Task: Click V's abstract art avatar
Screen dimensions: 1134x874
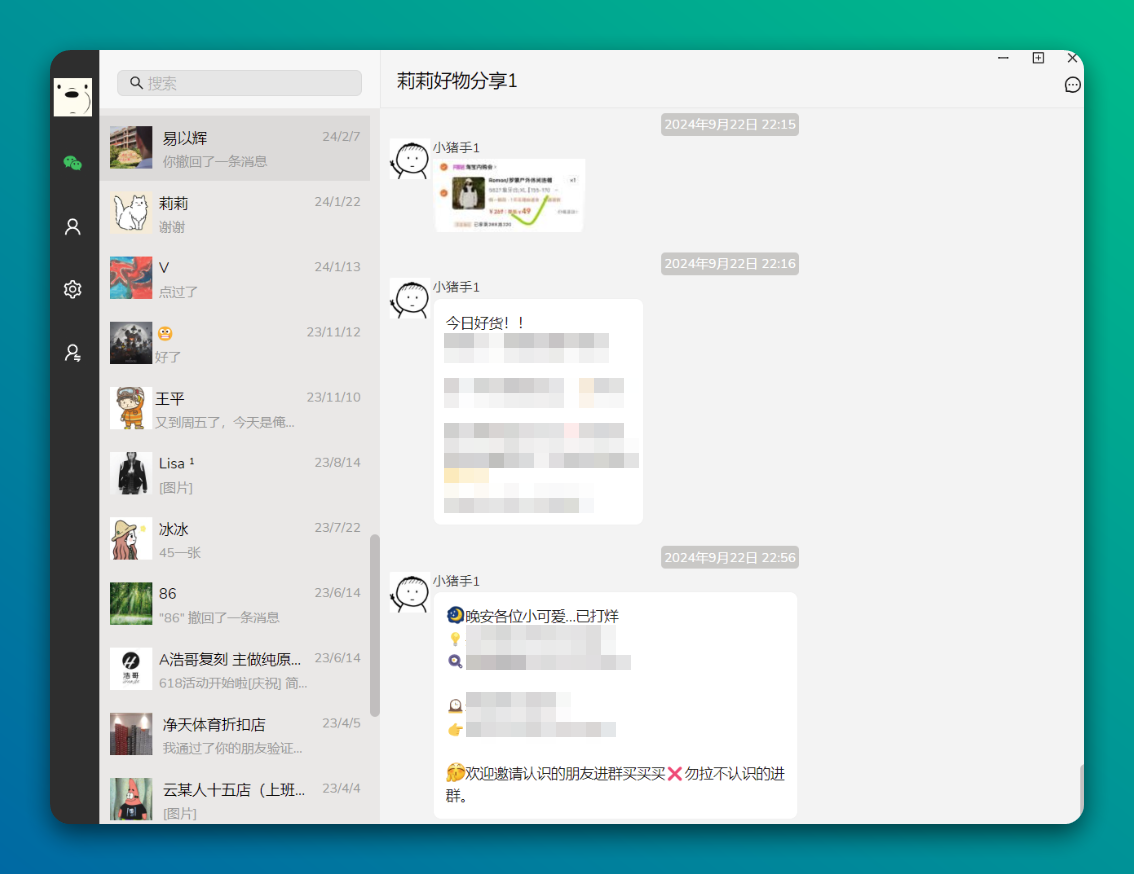Action: 131,278
